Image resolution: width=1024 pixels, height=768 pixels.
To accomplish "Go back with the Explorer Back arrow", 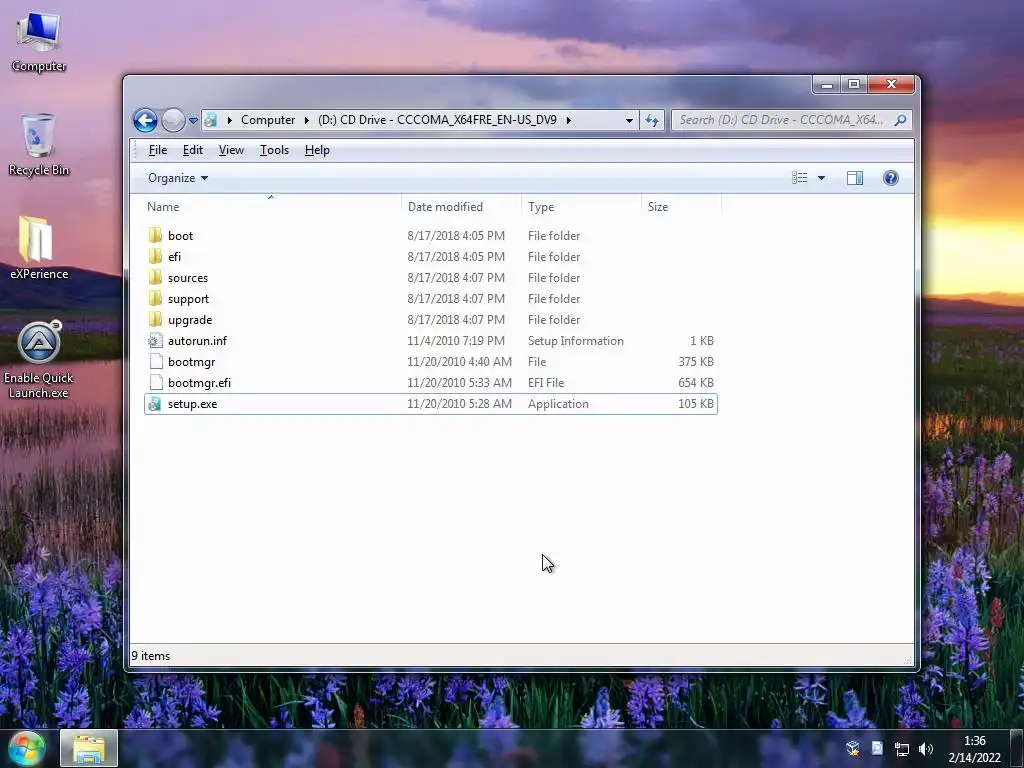I will point(146,120).
